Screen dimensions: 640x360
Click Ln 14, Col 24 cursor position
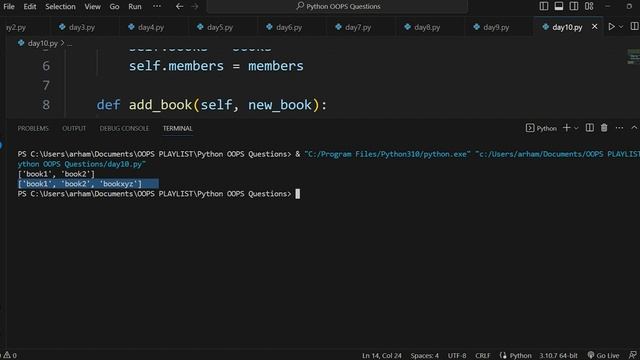point(382,356)
